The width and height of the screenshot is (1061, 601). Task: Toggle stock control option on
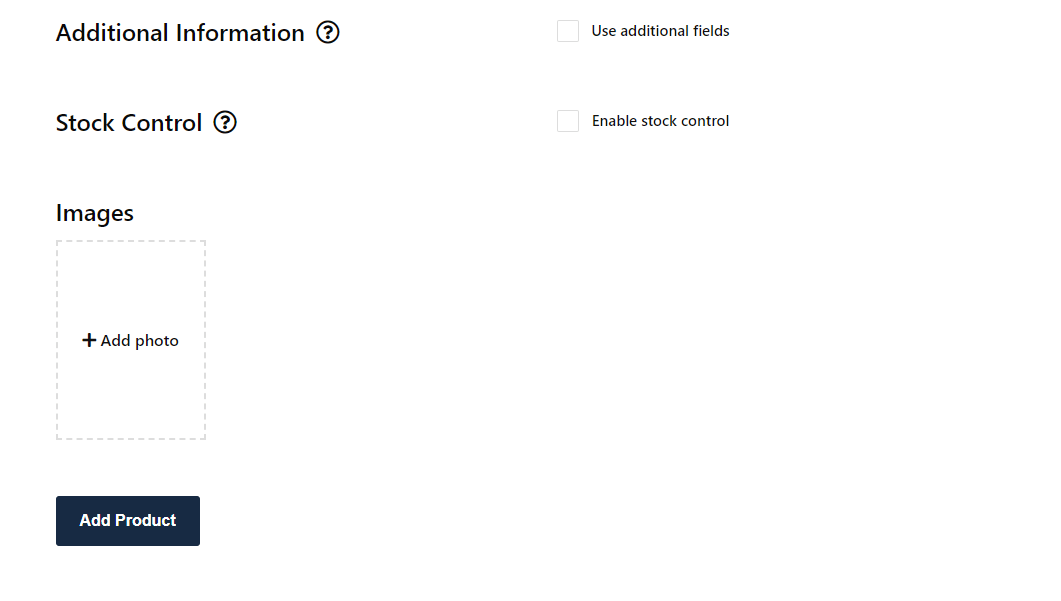[x=568, y=121]
